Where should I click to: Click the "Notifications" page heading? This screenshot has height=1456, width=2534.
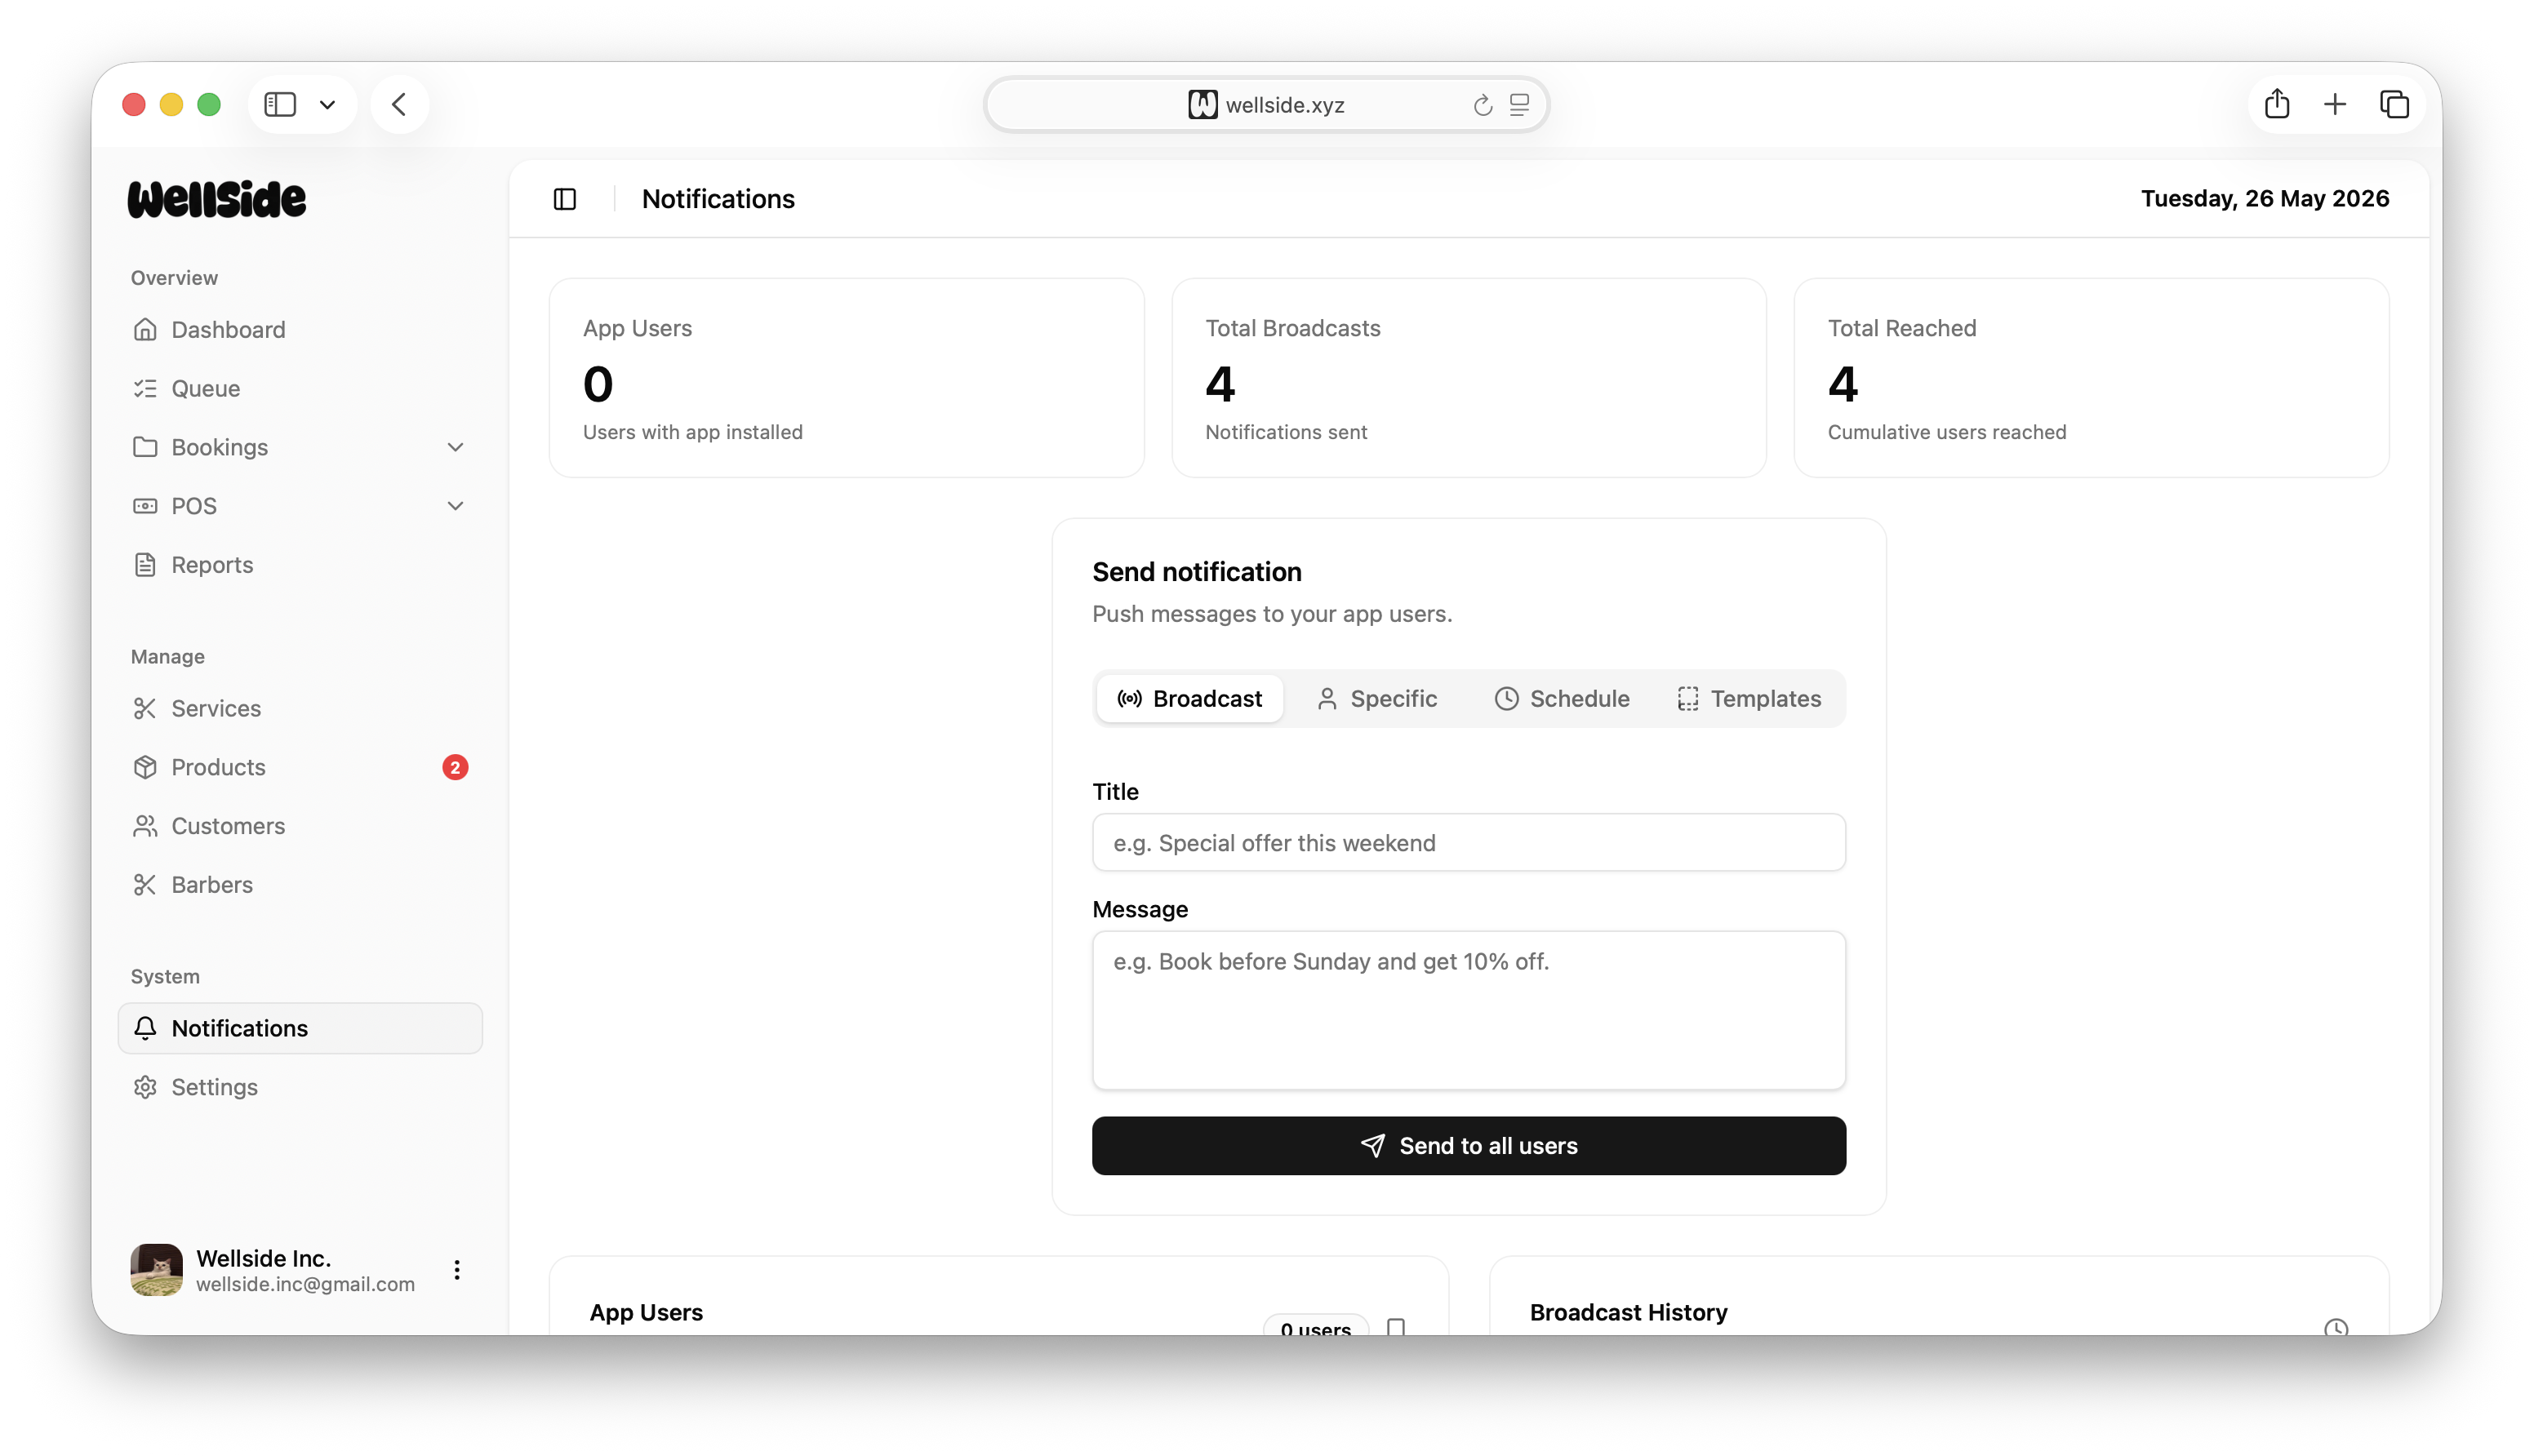[718, 199]
